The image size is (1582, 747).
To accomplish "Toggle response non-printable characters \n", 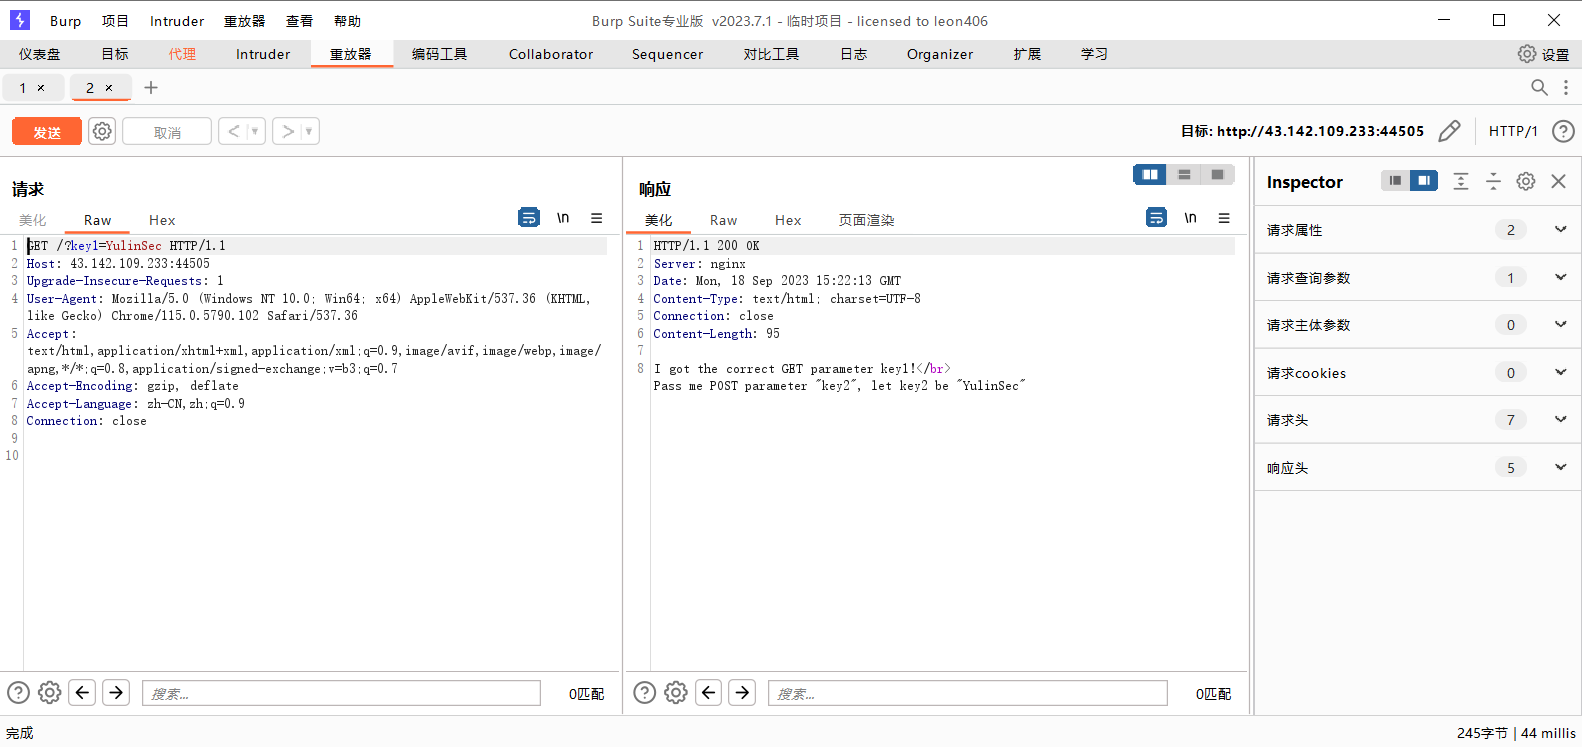I will [x=1190, y=217].
